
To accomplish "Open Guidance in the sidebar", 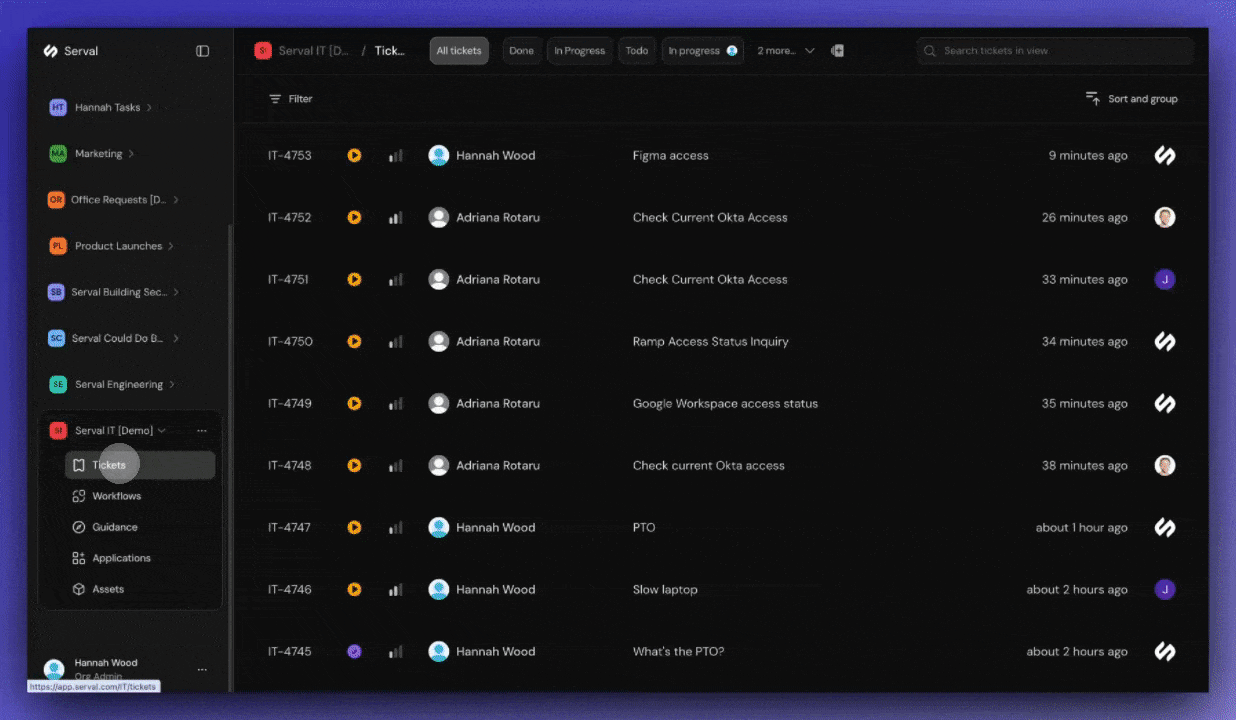I will [140, 527].
